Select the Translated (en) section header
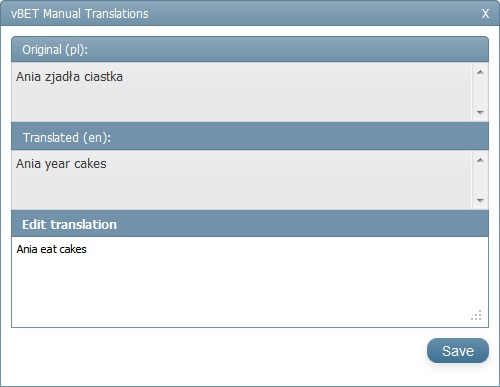This screenshot has width=500, height=387. click(x=250, y=137)
